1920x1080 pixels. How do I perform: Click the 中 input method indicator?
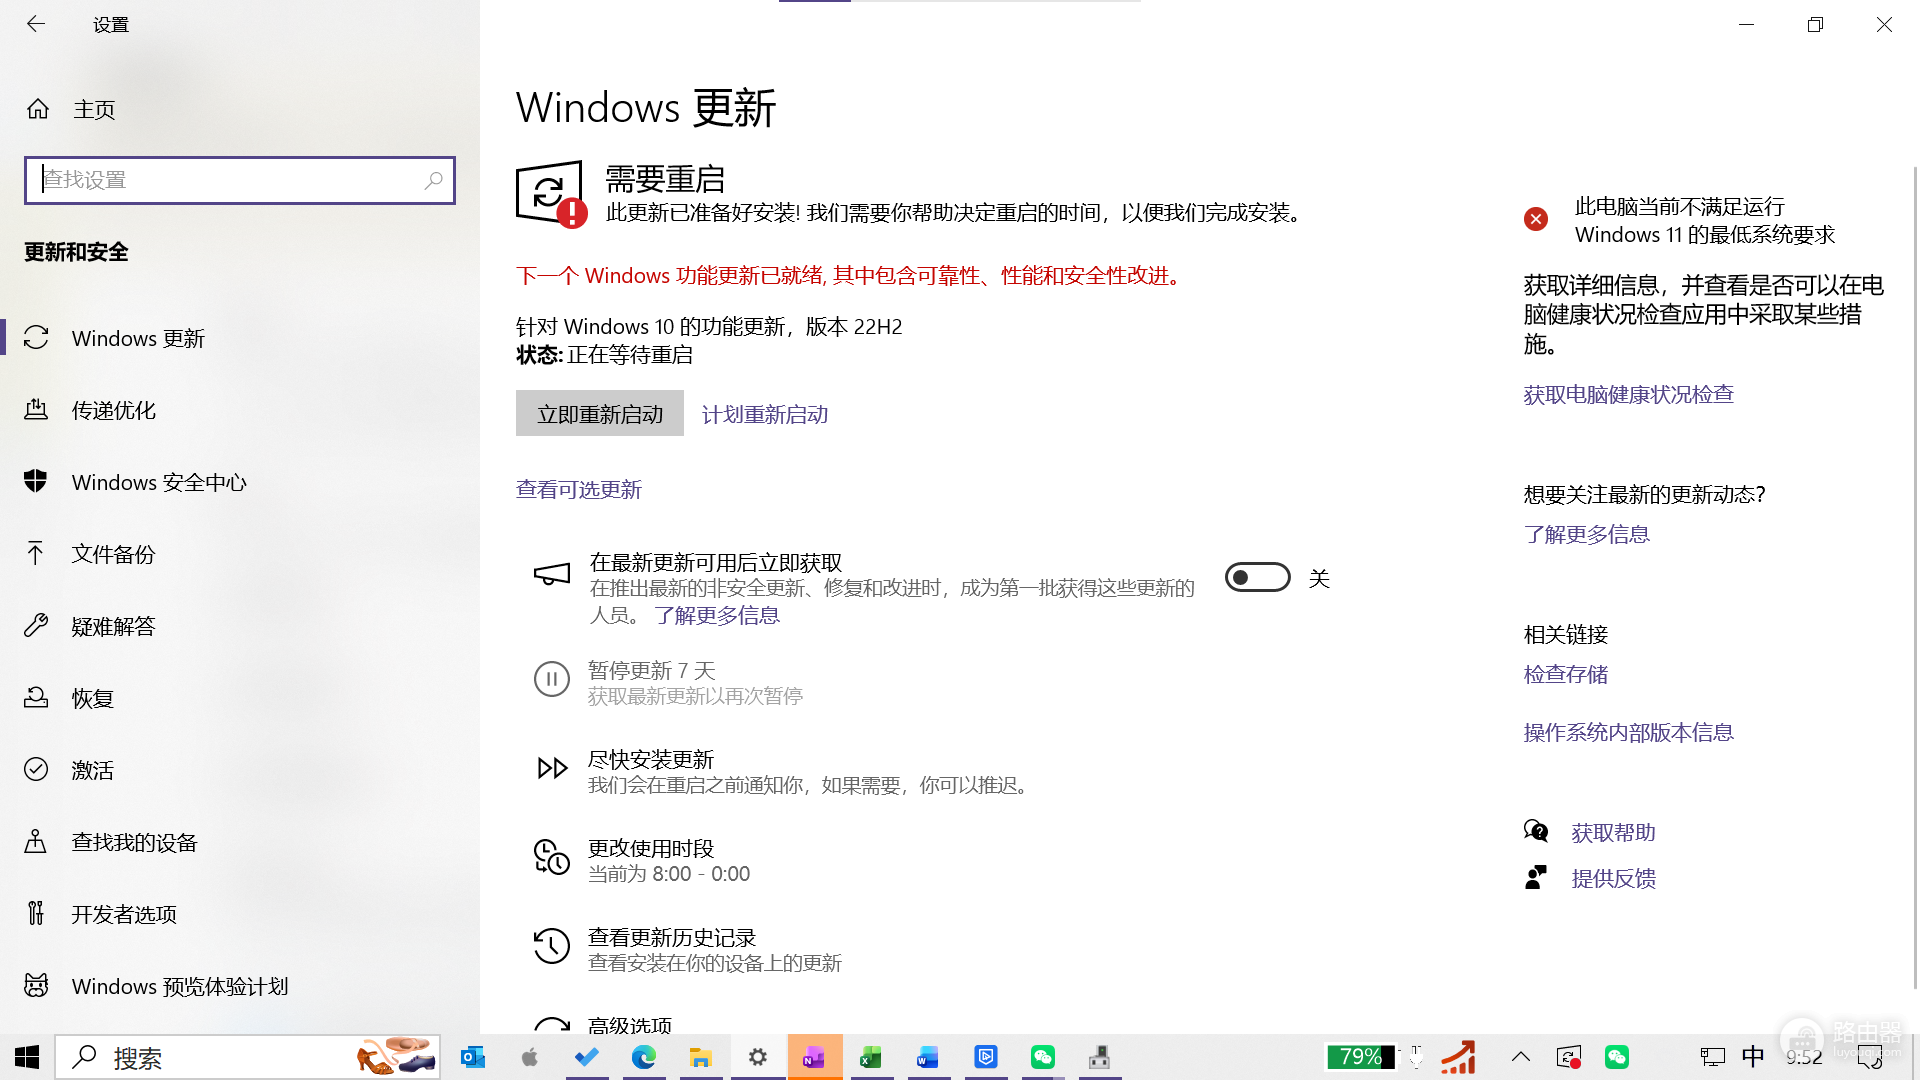[x=1753, y=1057]
